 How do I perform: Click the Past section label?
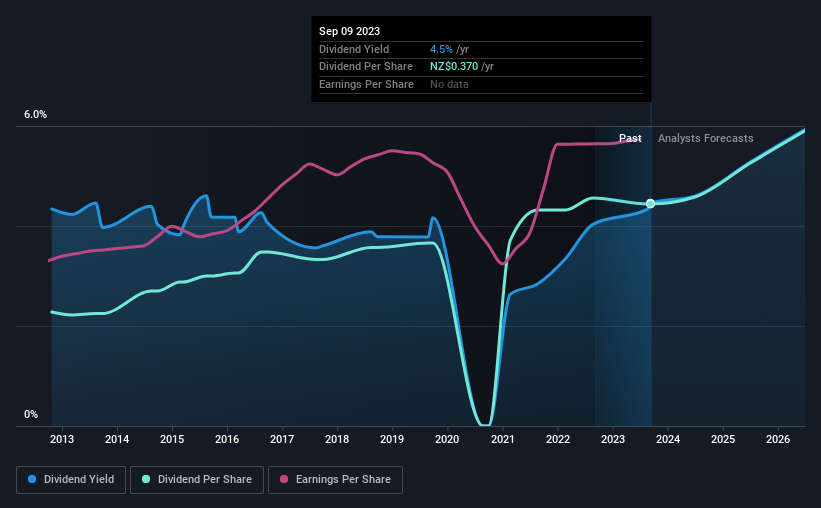630,138
